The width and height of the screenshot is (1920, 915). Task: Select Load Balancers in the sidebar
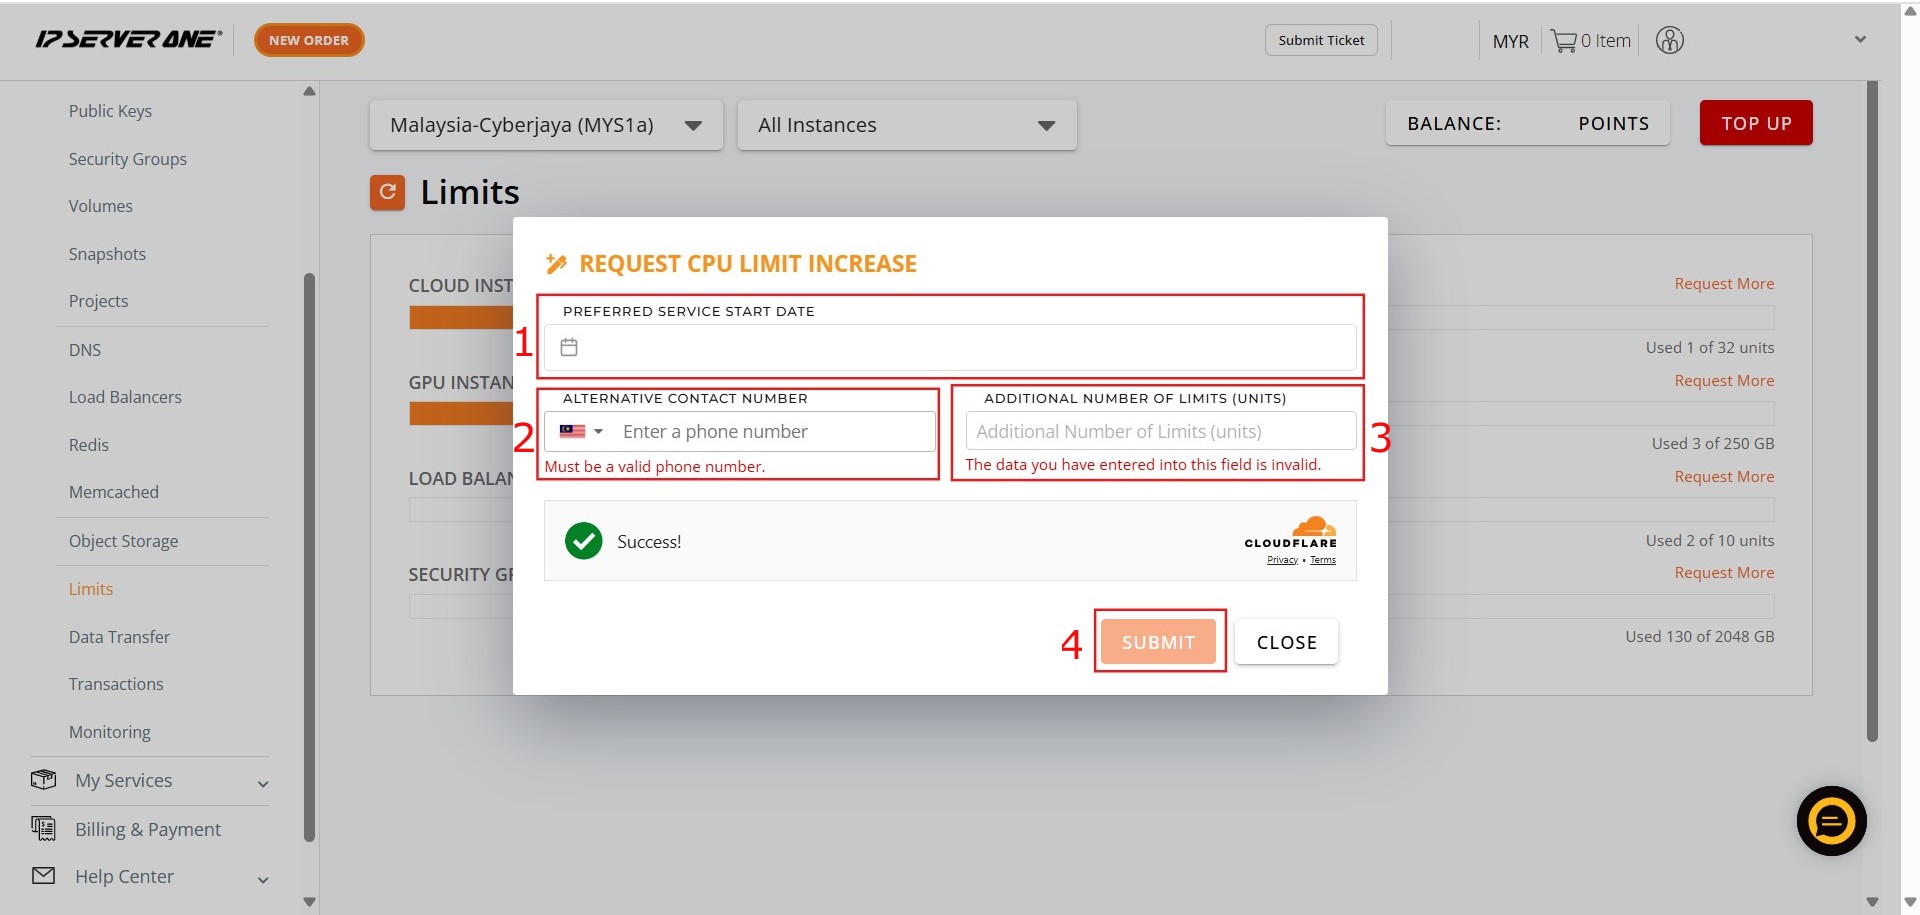125,397
